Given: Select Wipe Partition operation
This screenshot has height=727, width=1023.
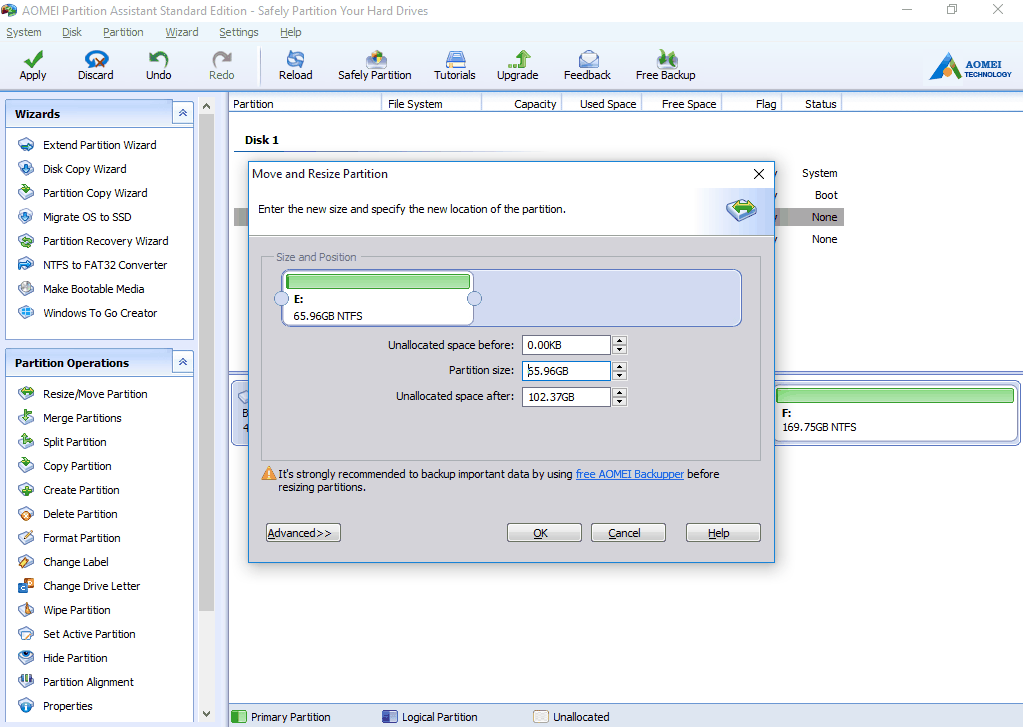Looking at the screenshot, I should point(76,610).
